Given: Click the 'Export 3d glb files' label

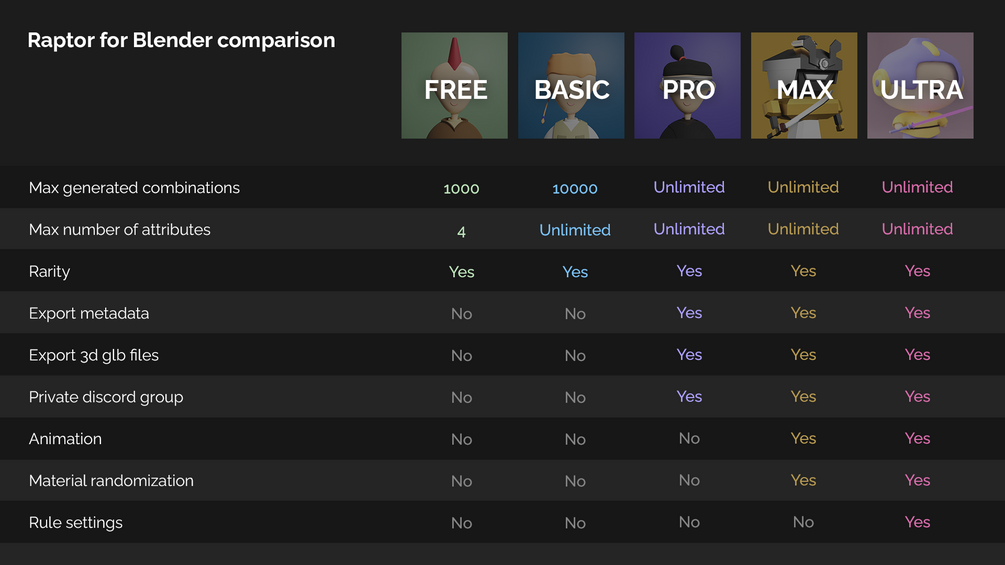Looking at the screenshot, I should (94, 355).
